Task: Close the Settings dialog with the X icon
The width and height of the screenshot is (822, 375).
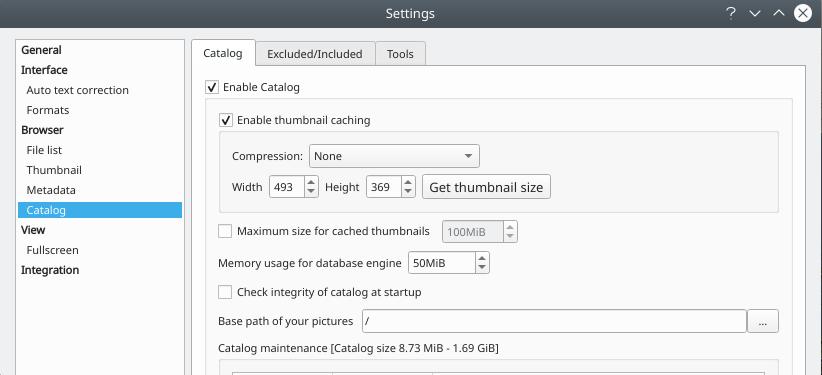Action: coord(803,13)
